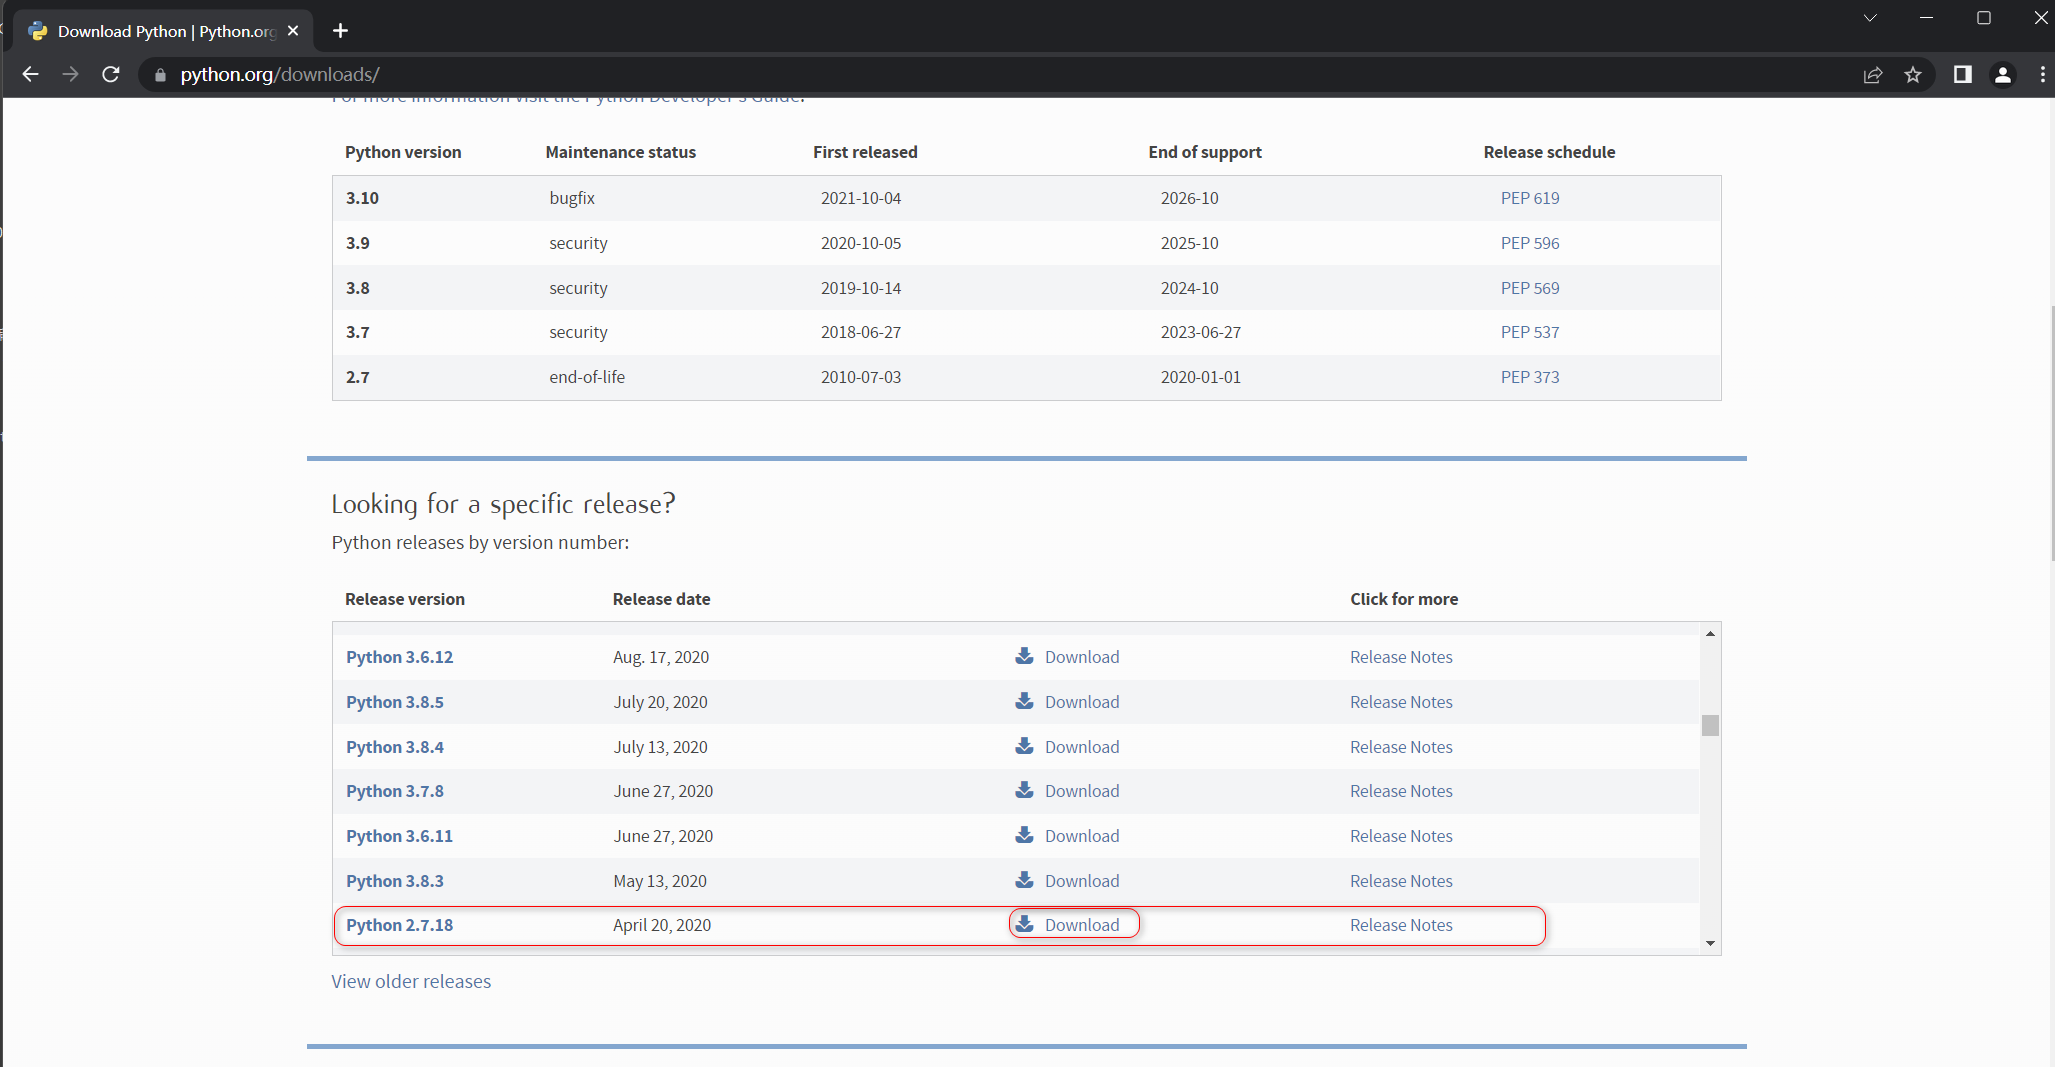The height and width of the screenshot is (1067, 2055).
Task: Click Download link for Python 3.8.4
Action: coord(1082,747)
